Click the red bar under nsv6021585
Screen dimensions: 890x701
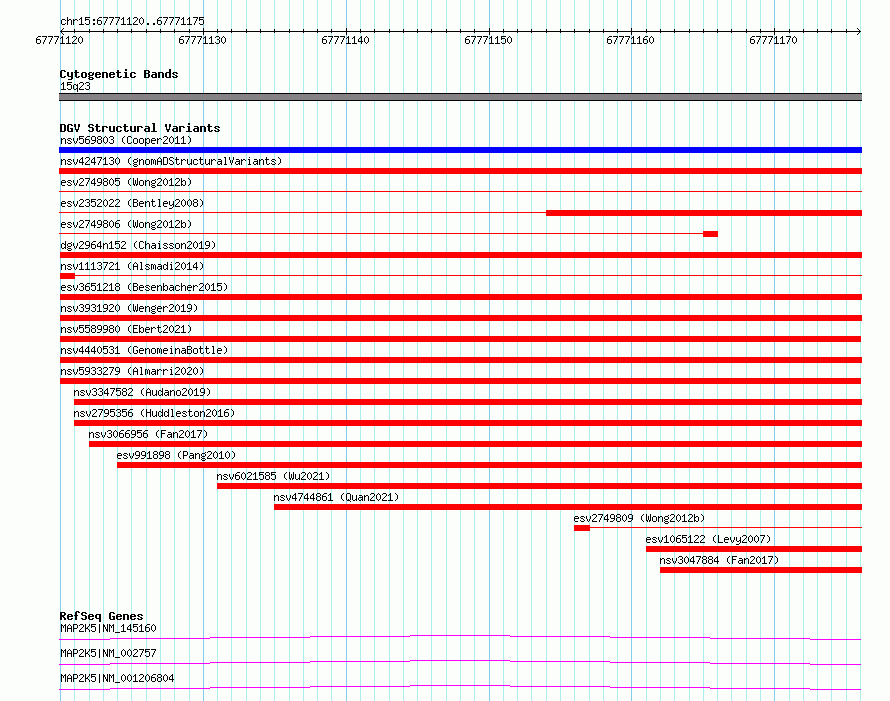click(539, 486)
